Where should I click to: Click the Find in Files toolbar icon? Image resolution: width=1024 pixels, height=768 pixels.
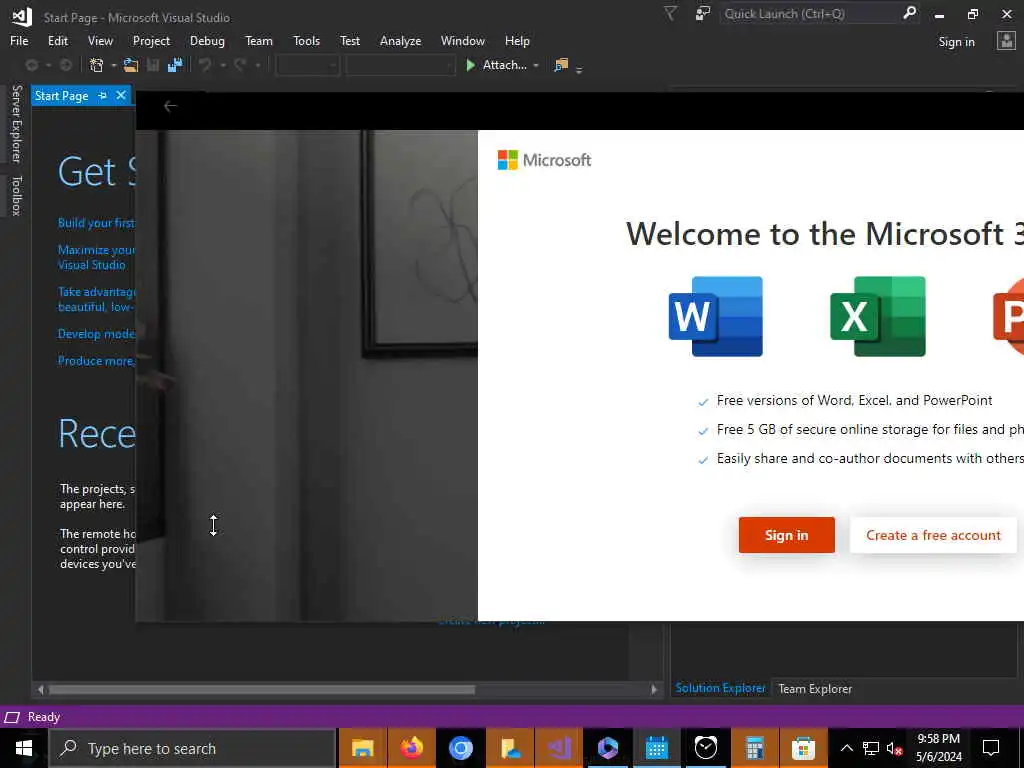pyautogui.click(x=561, y=65)
